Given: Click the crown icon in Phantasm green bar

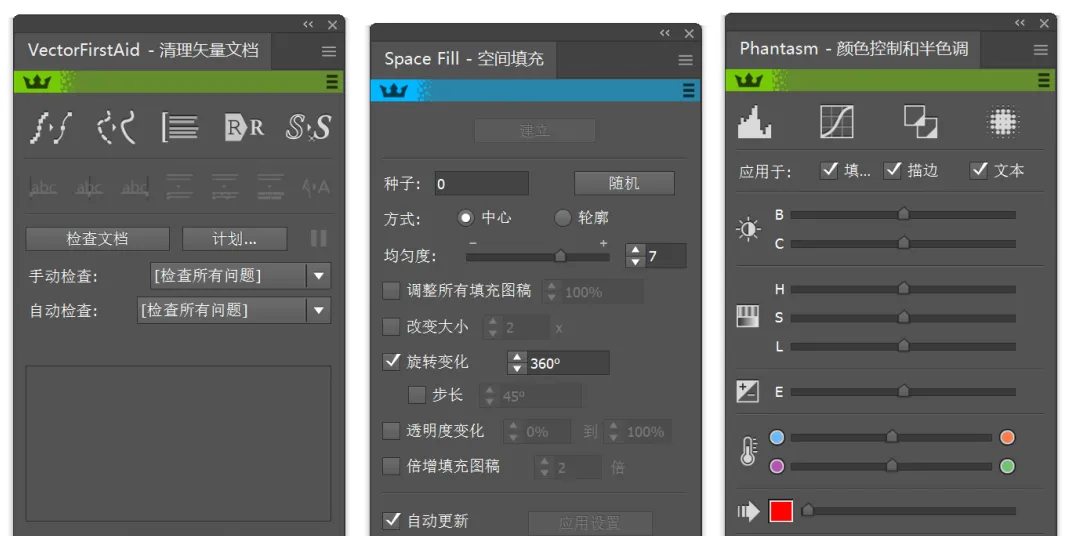Looking at the screenshot, I should (x=749, y=81).
